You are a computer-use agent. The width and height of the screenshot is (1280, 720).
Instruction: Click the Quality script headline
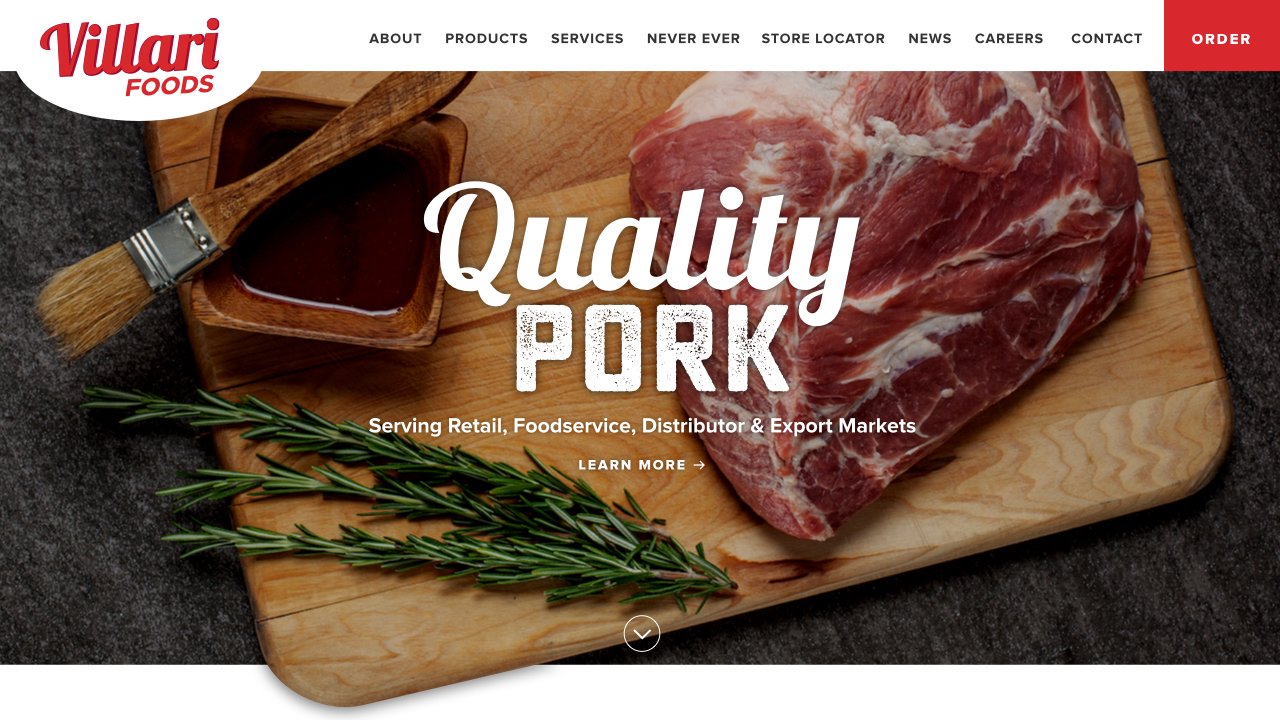click(x=641, y=245)
